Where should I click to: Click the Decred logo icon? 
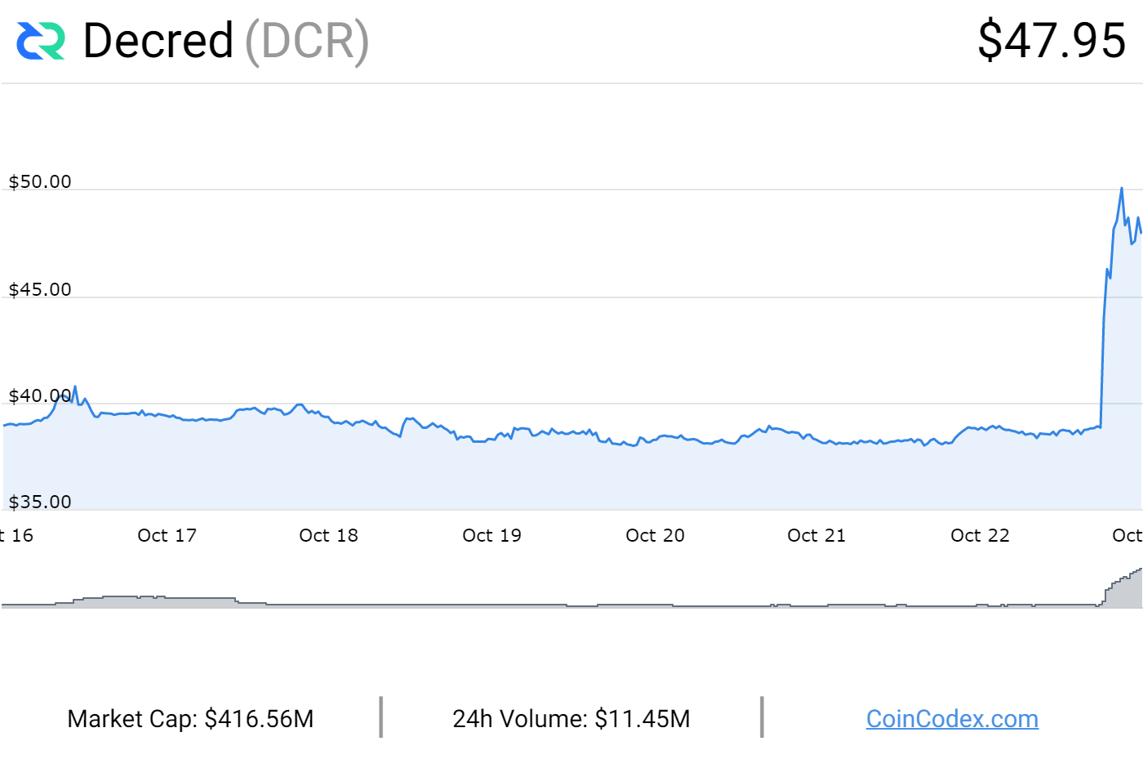point(41,41)
